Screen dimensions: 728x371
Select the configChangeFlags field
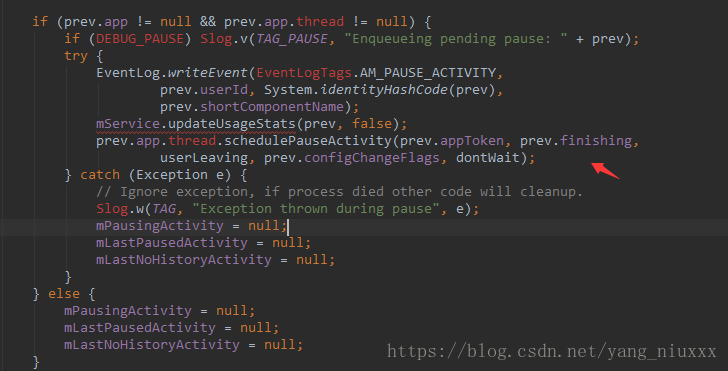click(x=371, y=158)
